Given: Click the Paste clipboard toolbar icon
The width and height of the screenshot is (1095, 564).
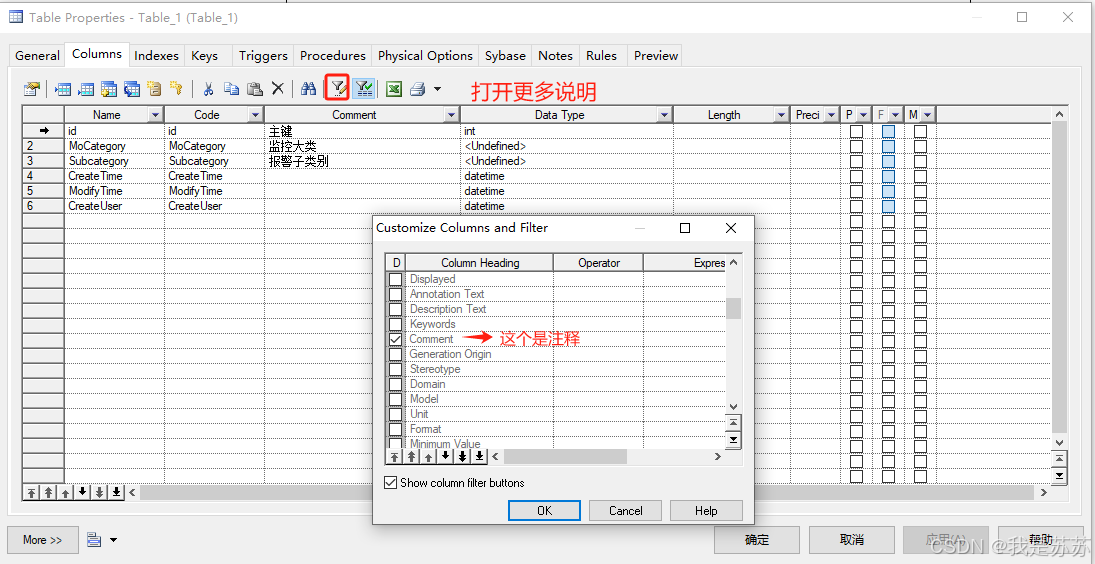Looking at the screenshot, I should [x=255, y=89].
